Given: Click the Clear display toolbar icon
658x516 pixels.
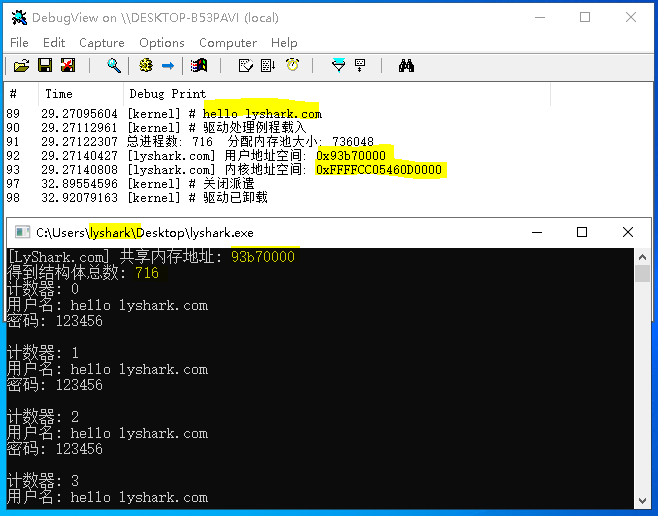Looking at the screenshot, I should (x=245, y=65).
